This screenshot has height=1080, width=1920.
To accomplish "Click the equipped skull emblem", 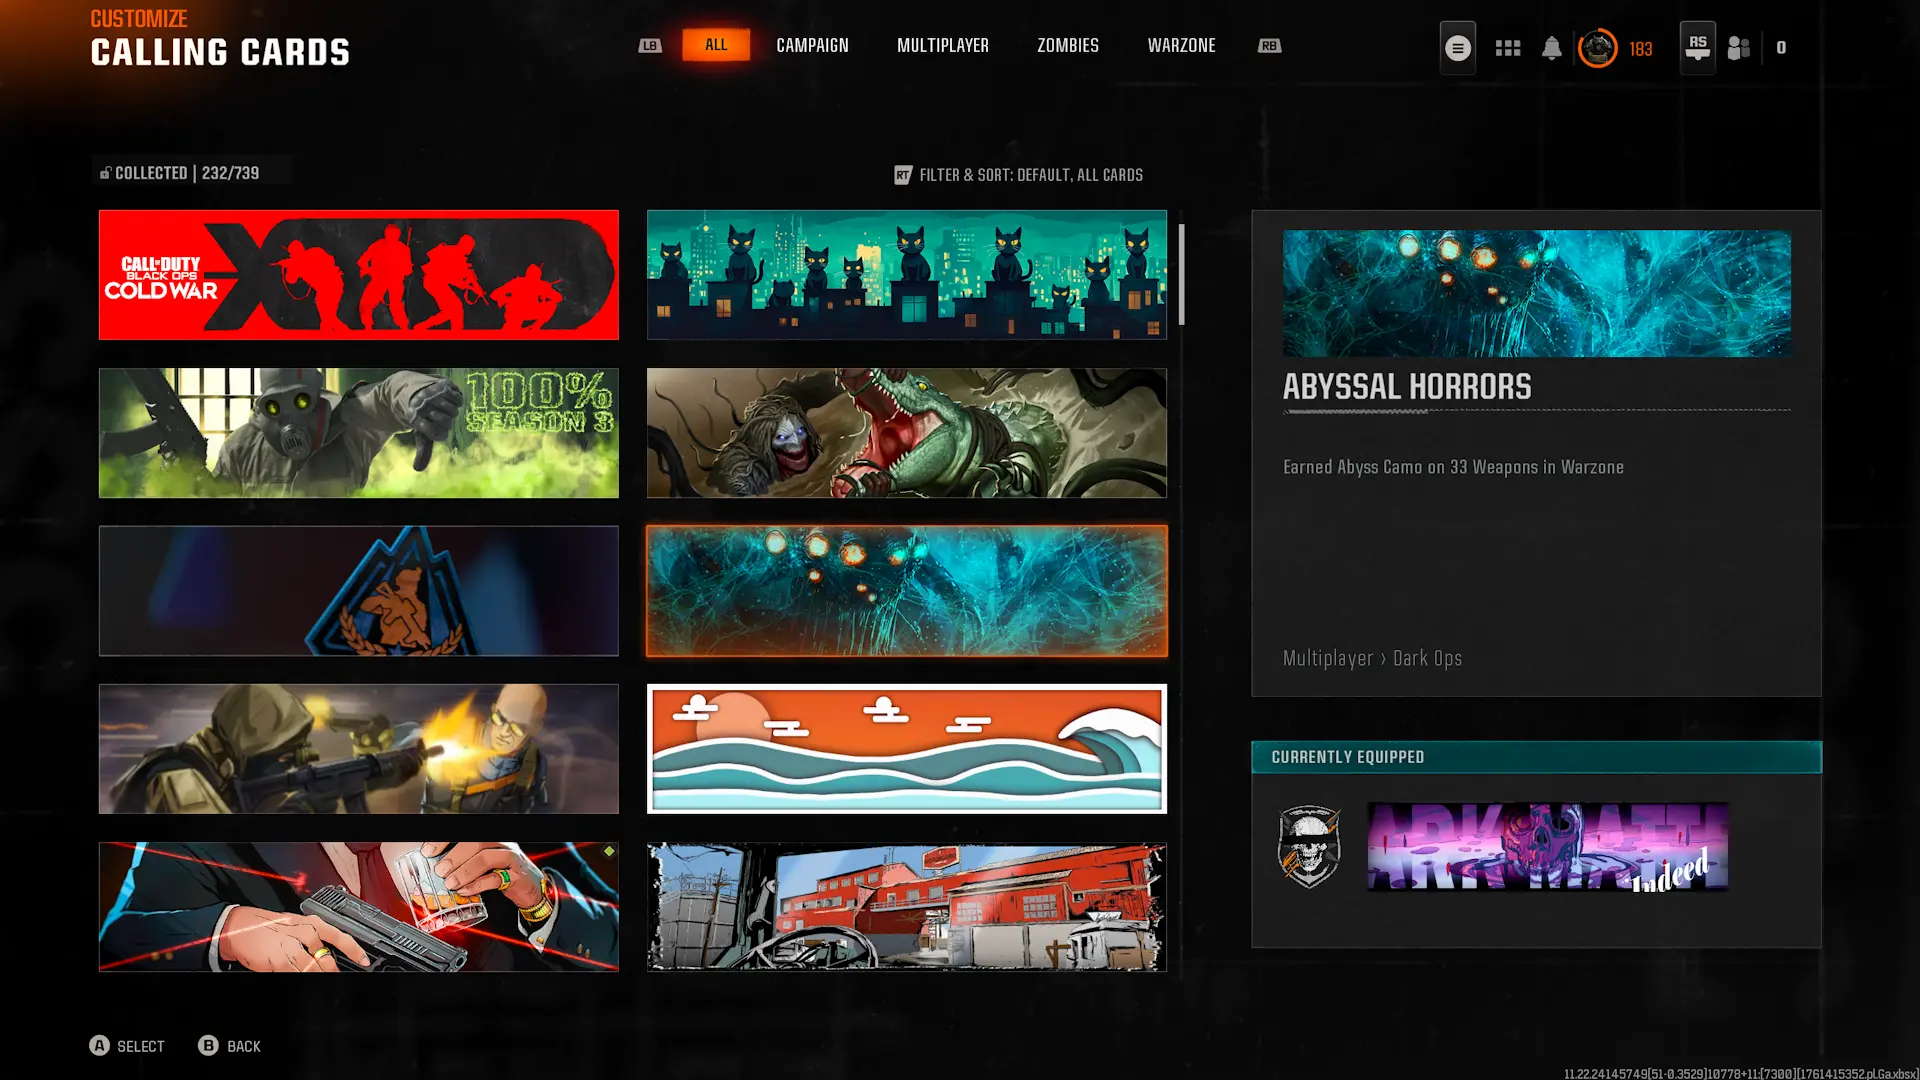I will tap(1309, 847).
